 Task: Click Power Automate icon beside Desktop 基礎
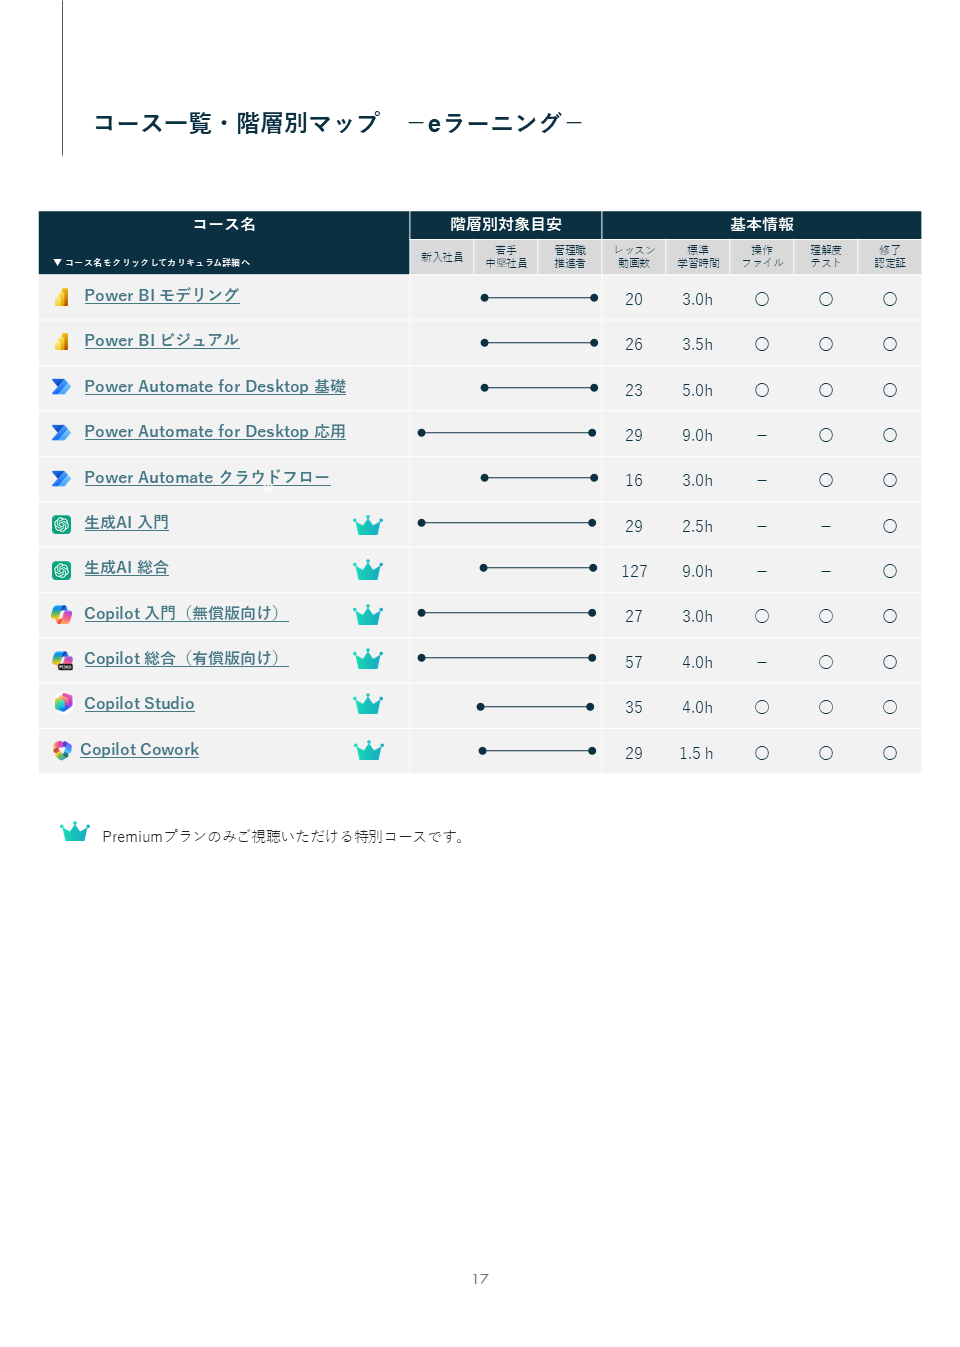tap(62, 387)
